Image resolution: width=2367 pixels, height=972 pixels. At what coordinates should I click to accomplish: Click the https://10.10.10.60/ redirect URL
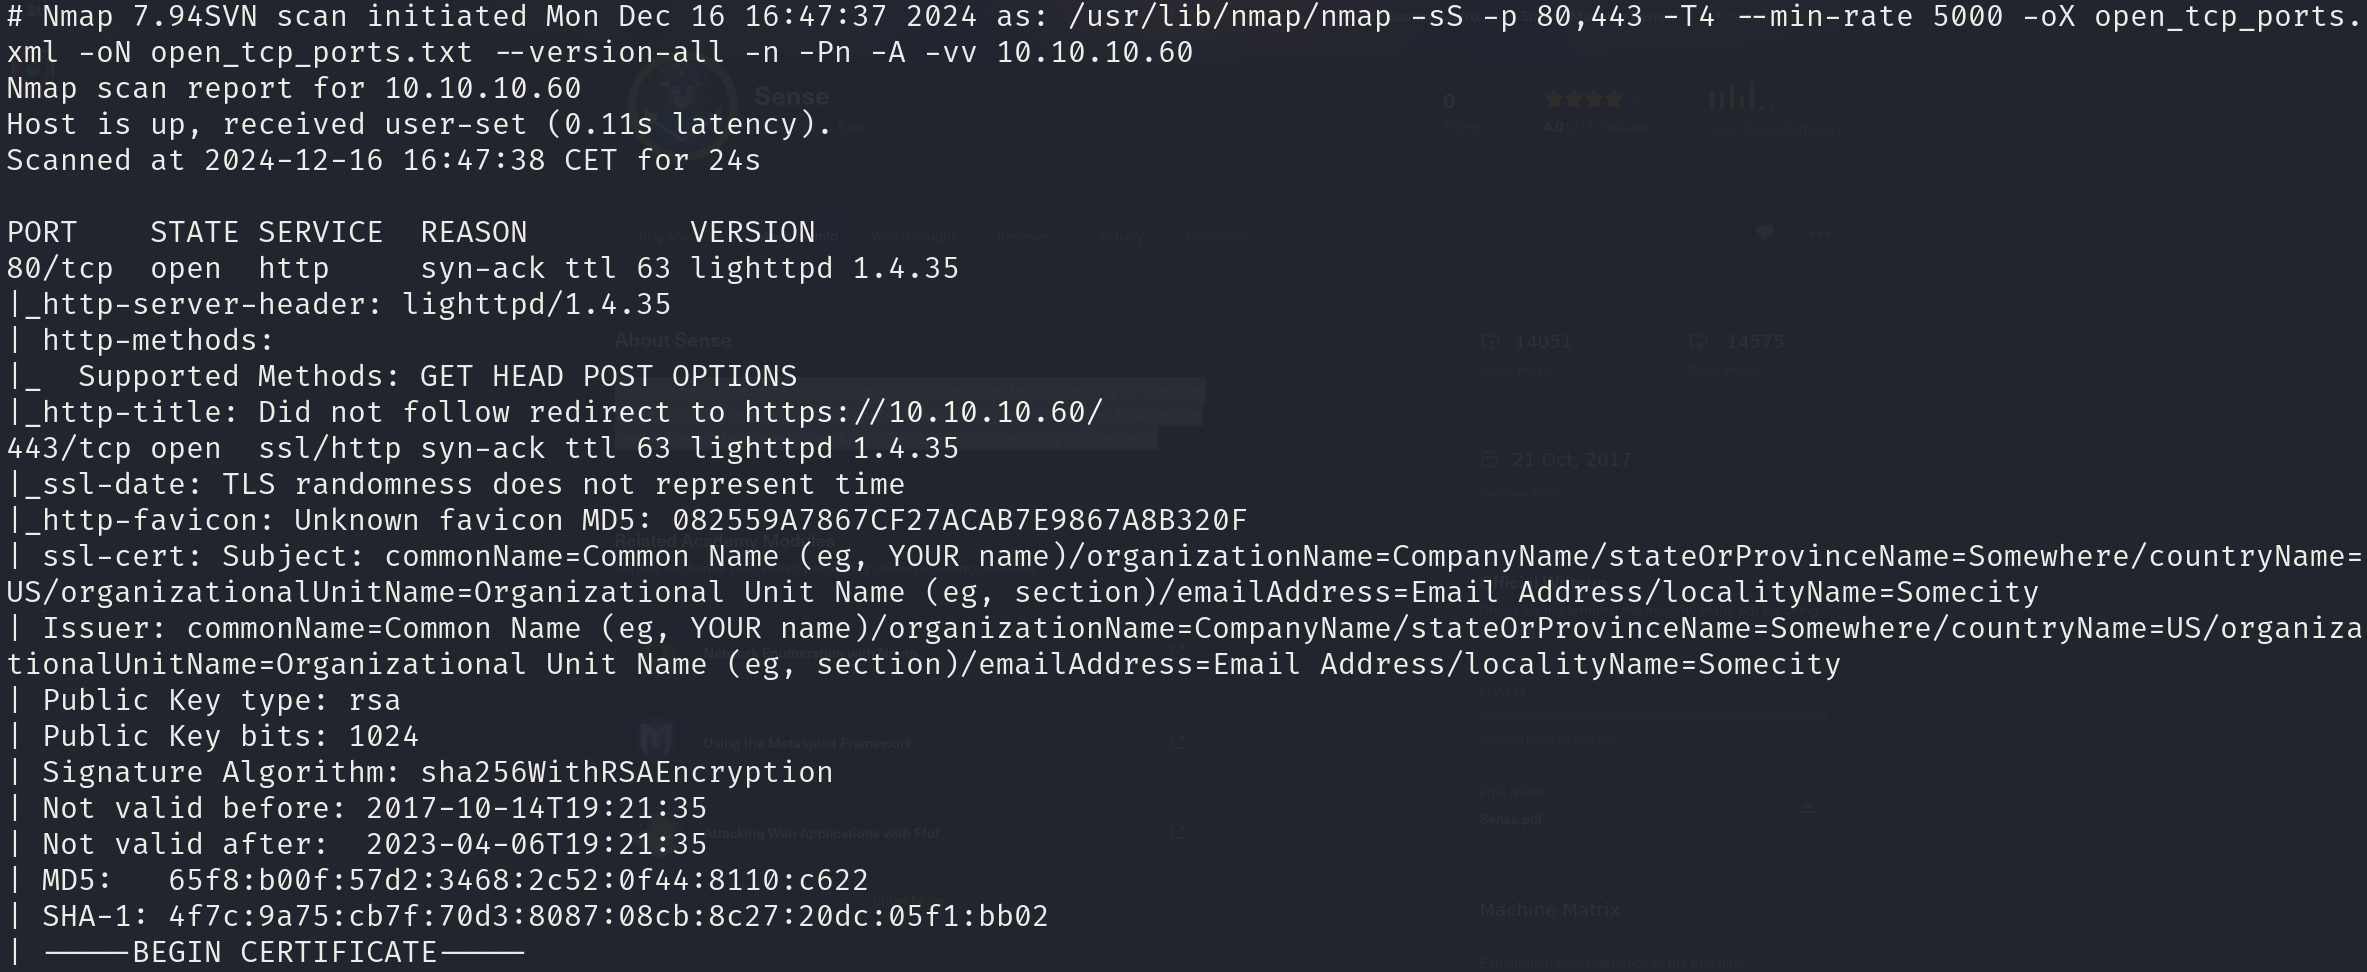tap(923, 412)
